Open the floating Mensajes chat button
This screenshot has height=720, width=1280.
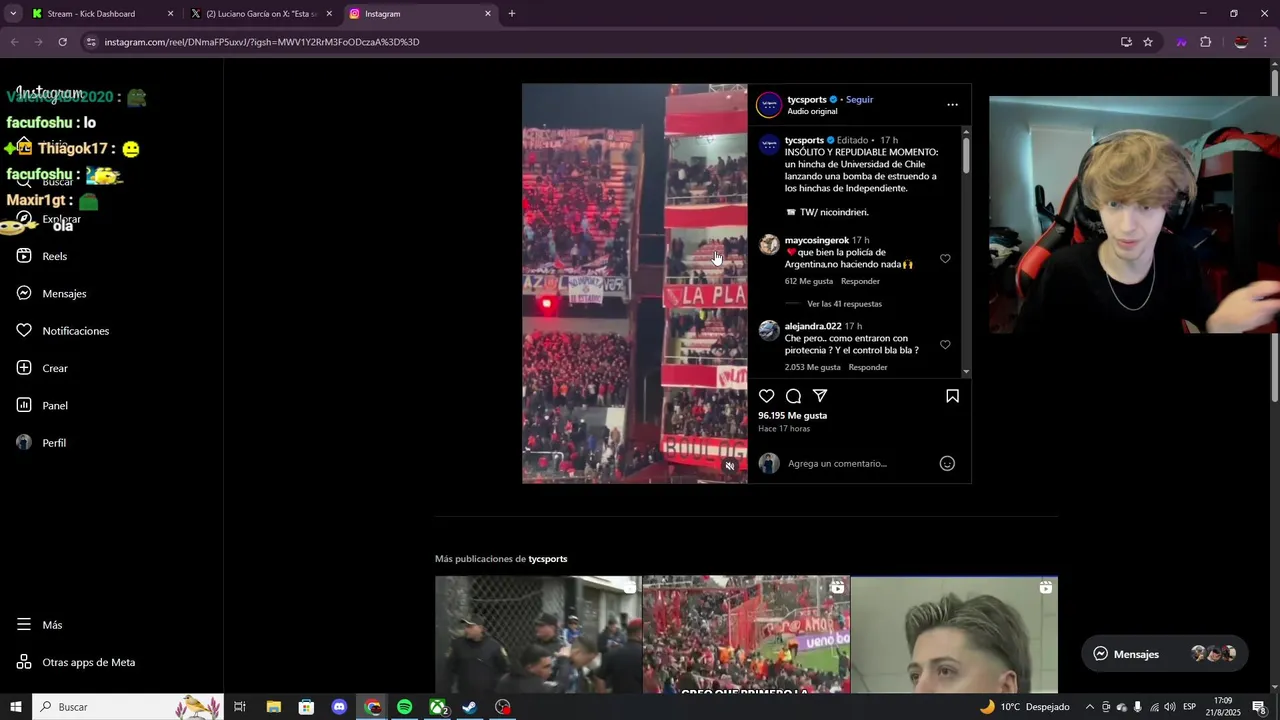point(1165,654)
